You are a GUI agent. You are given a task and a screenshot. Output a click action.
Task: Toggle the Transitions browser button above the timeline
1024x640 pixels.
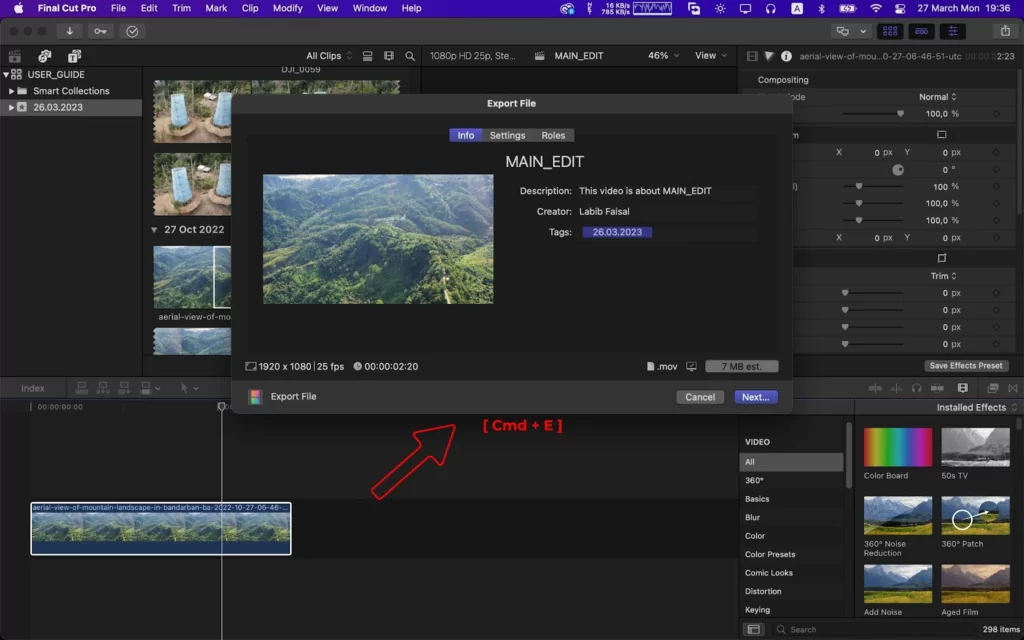(1013, 388)
